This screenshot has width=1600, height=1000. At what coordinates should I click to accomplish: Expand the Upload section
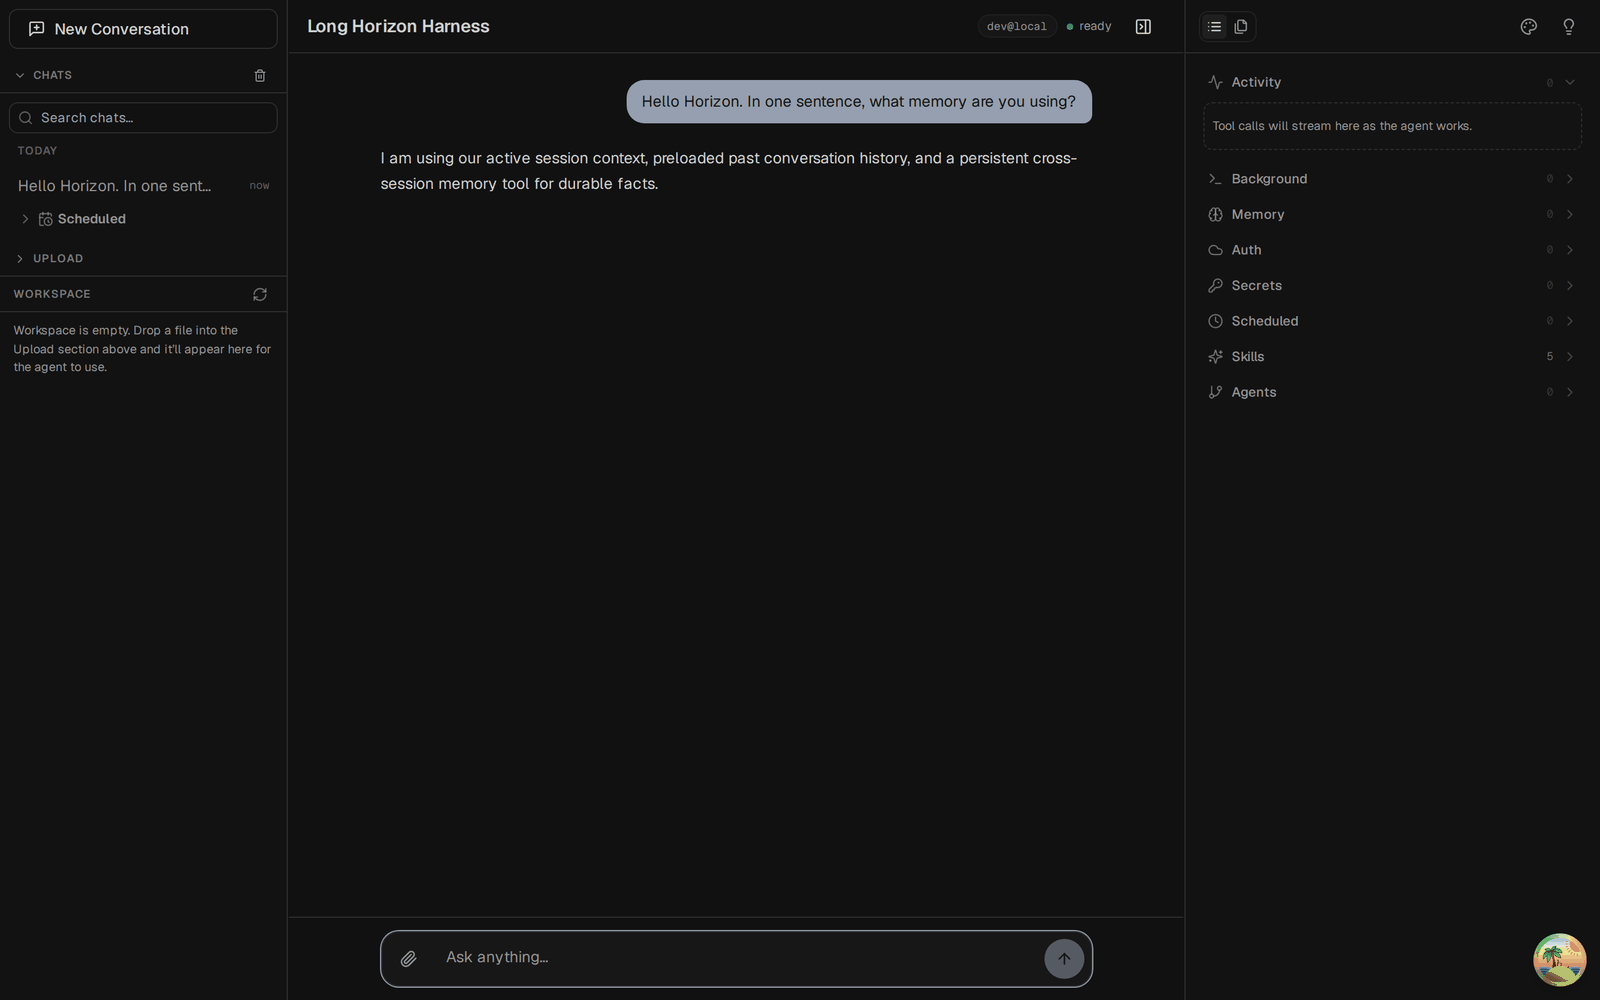[48, 258]
